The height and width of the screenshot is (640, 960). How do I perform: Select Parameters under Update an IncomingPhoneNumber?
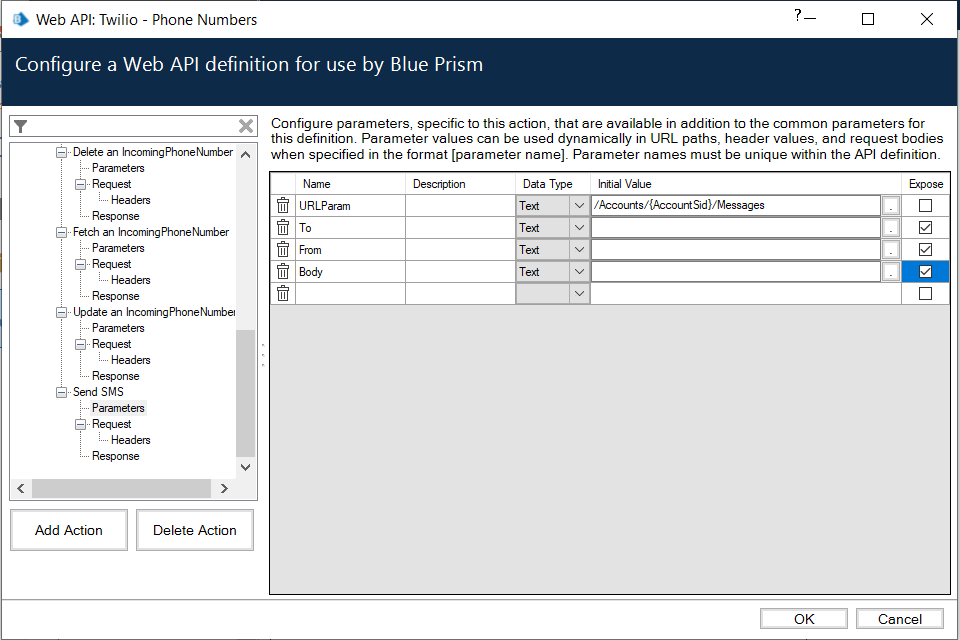pos(118,328)
